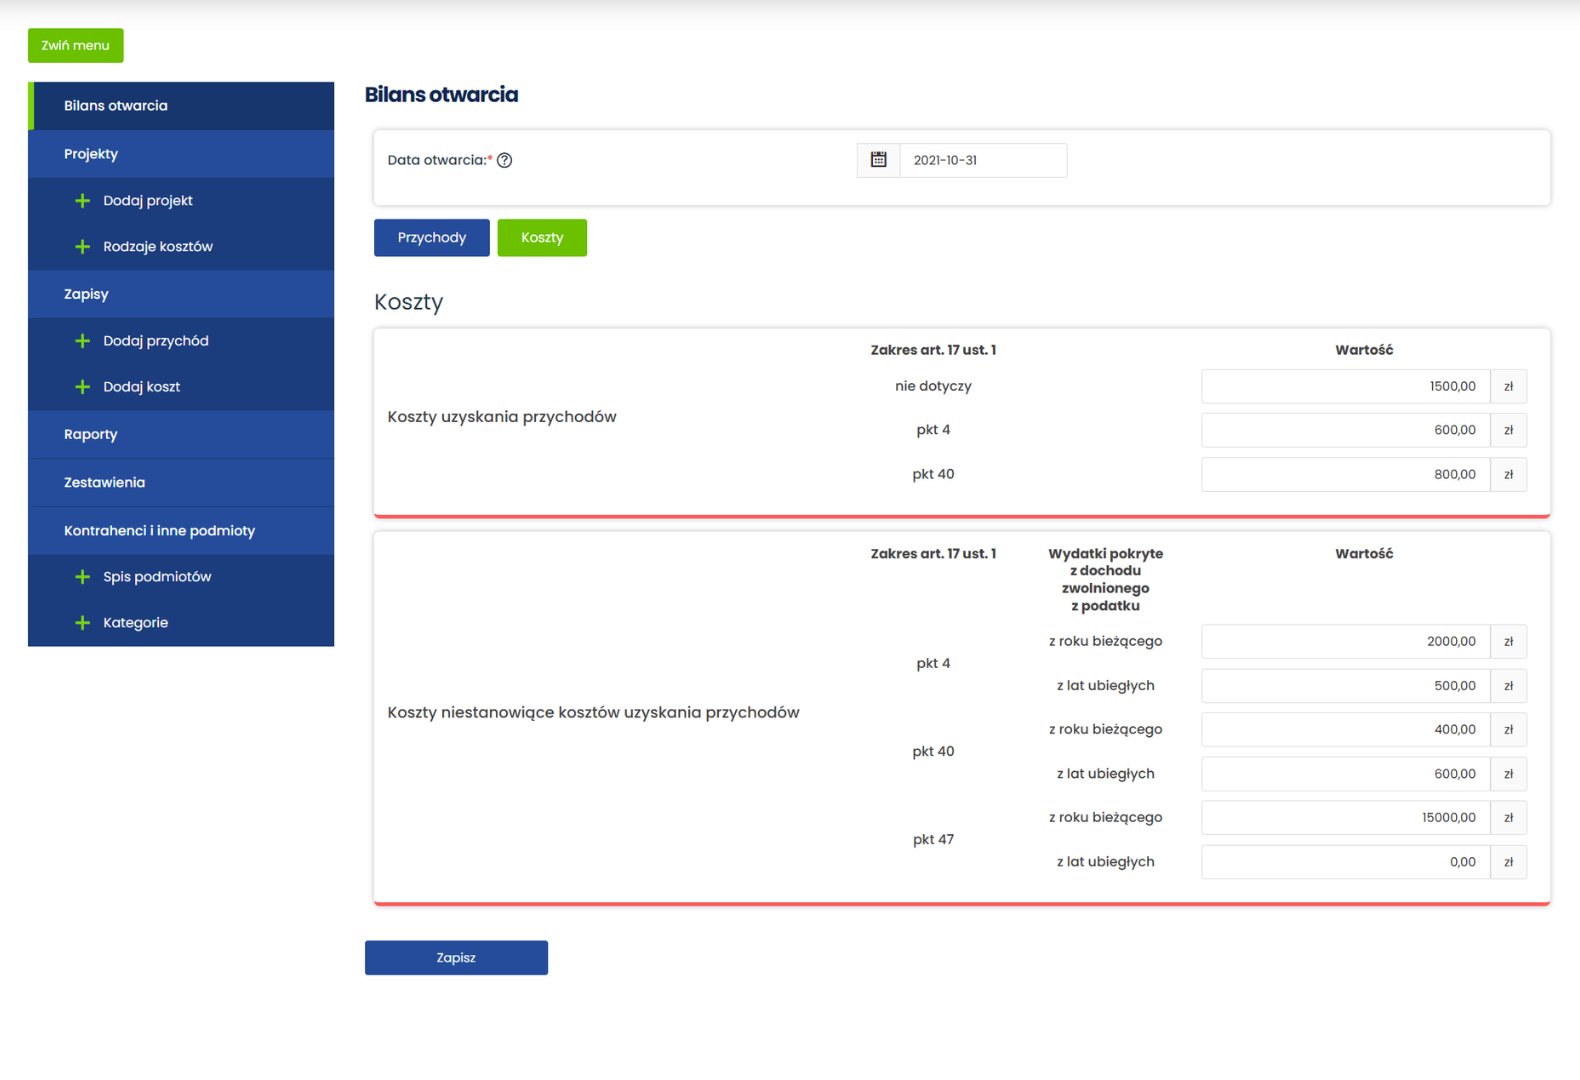Click plus icon beside Rodzaje kosztów
The width and height of the screenshot is (1580, 1080).
[x=82, y=247]
